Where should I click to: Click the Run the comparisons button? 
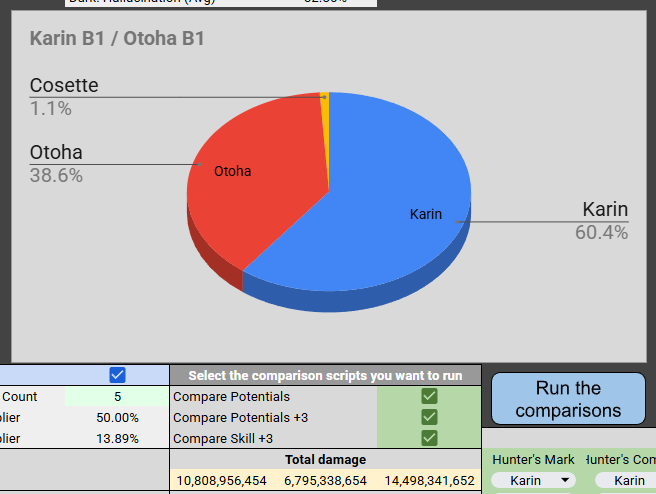[x=568, y=399]
